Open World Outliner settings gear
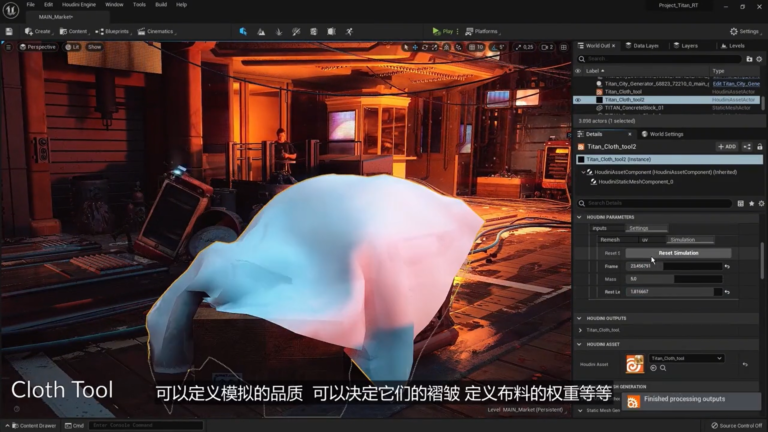Viewport: 768px width, 432px height. click(759, 59)
